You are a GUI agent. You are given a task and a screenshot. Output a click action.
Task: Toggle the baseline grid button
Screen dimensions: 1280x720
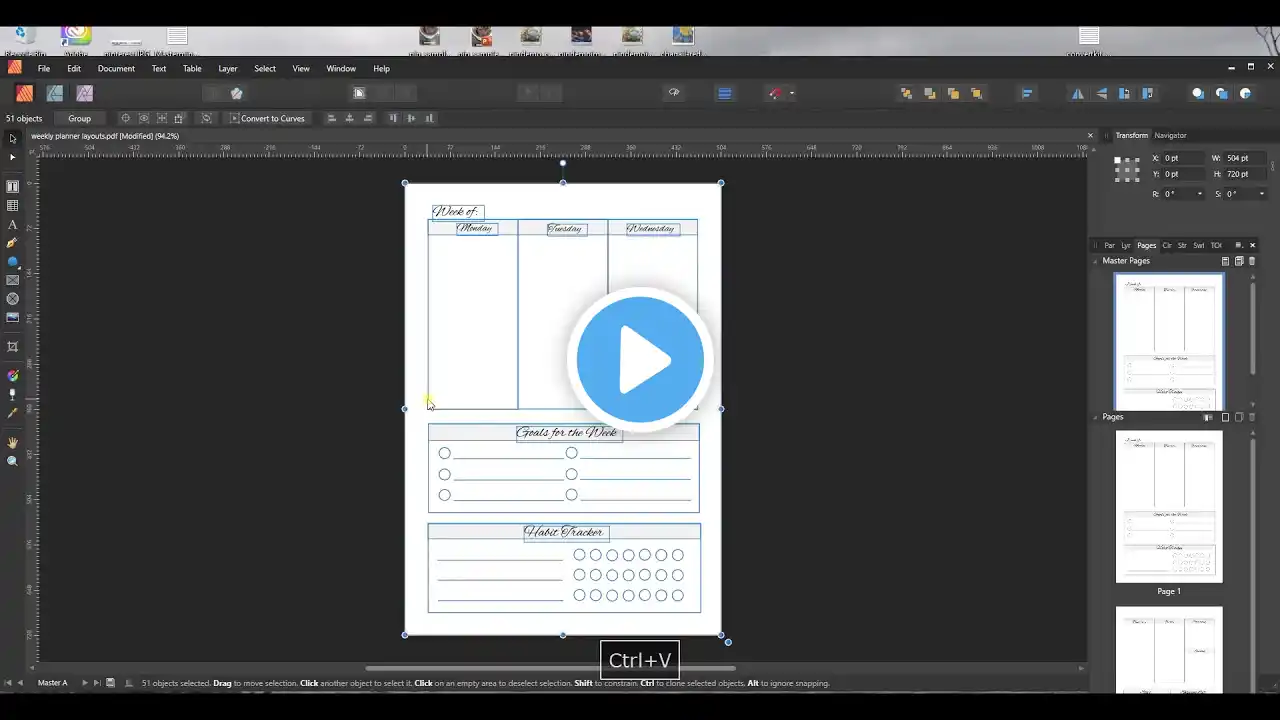click(725, 94)
